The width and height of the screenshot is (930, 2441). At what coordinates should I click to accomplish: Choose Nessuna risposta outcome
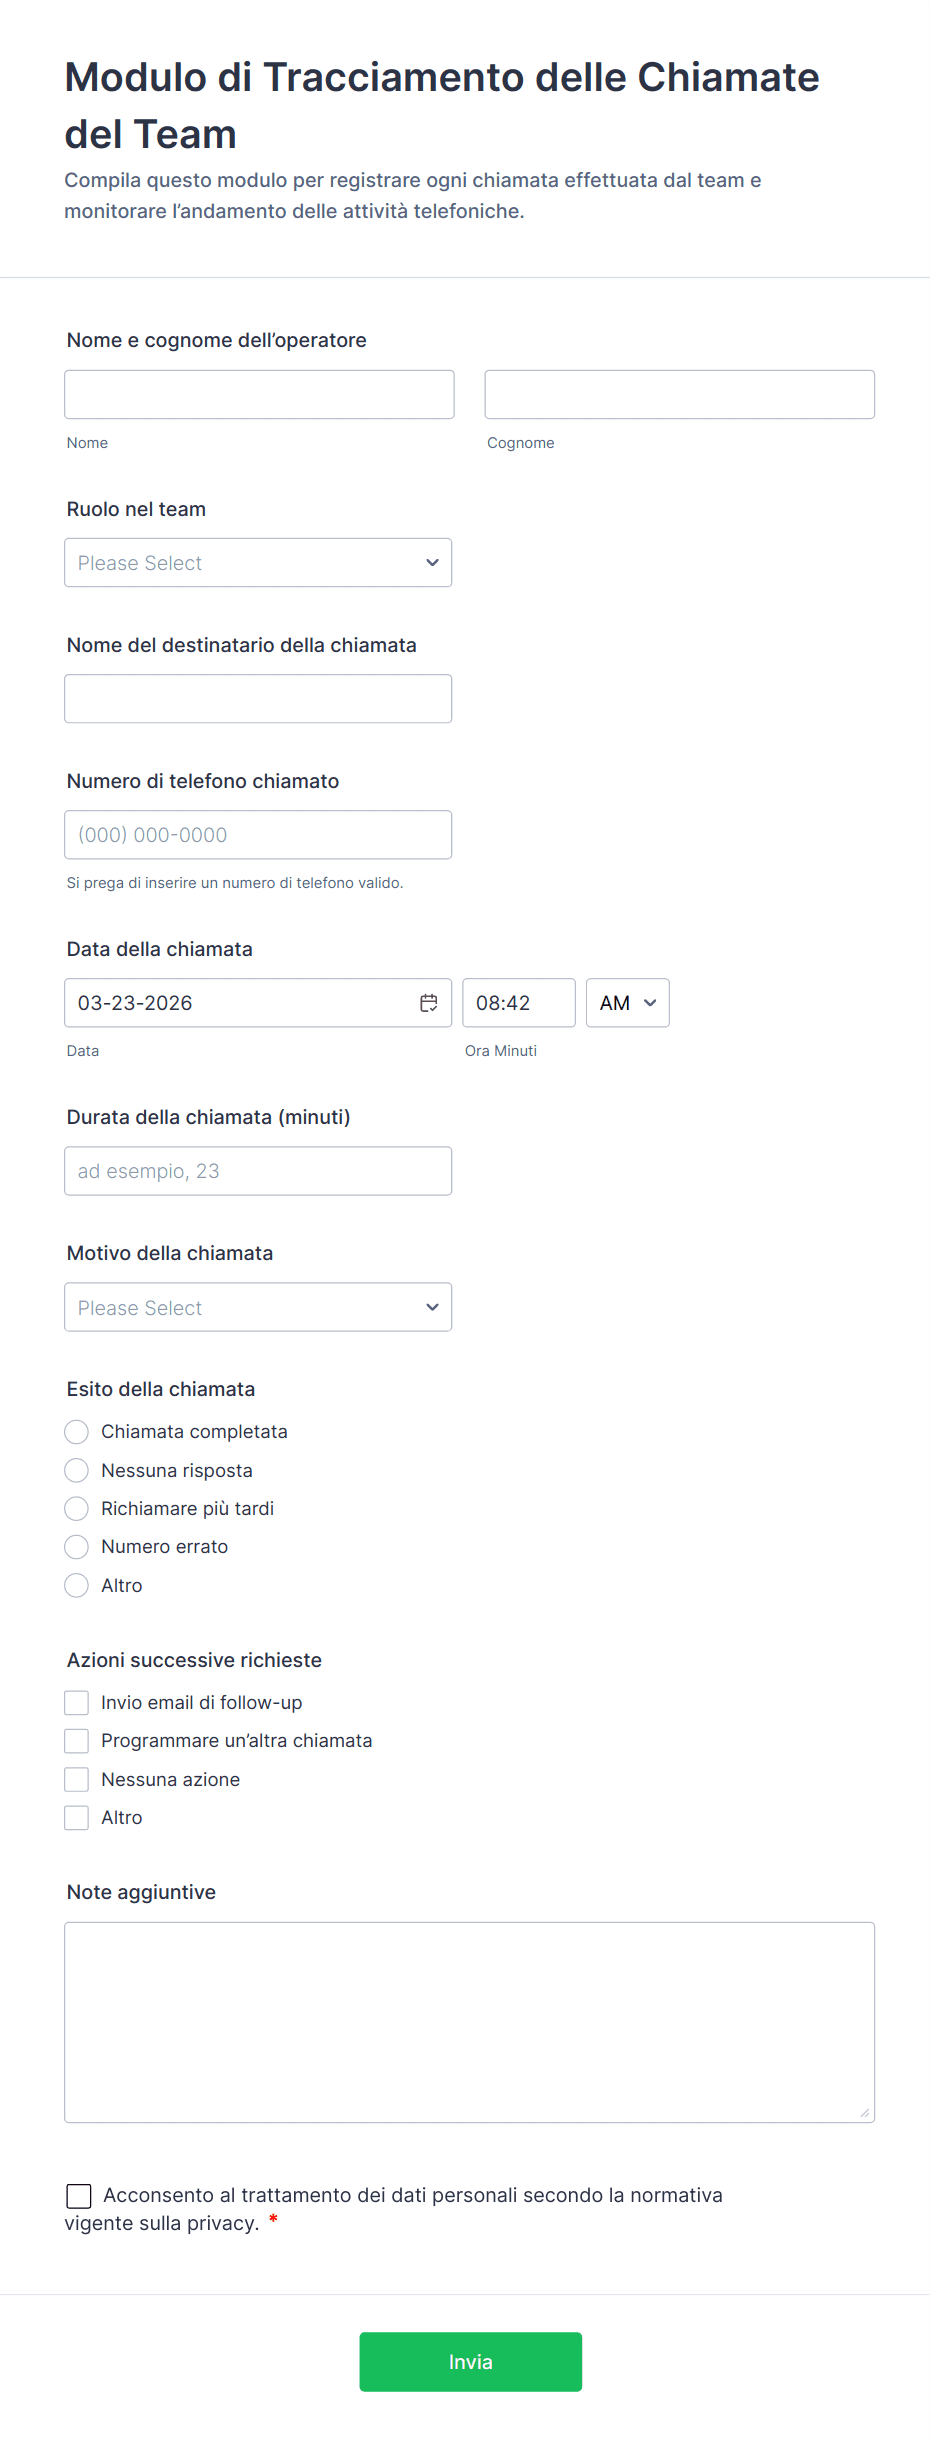click(77, 1470)
